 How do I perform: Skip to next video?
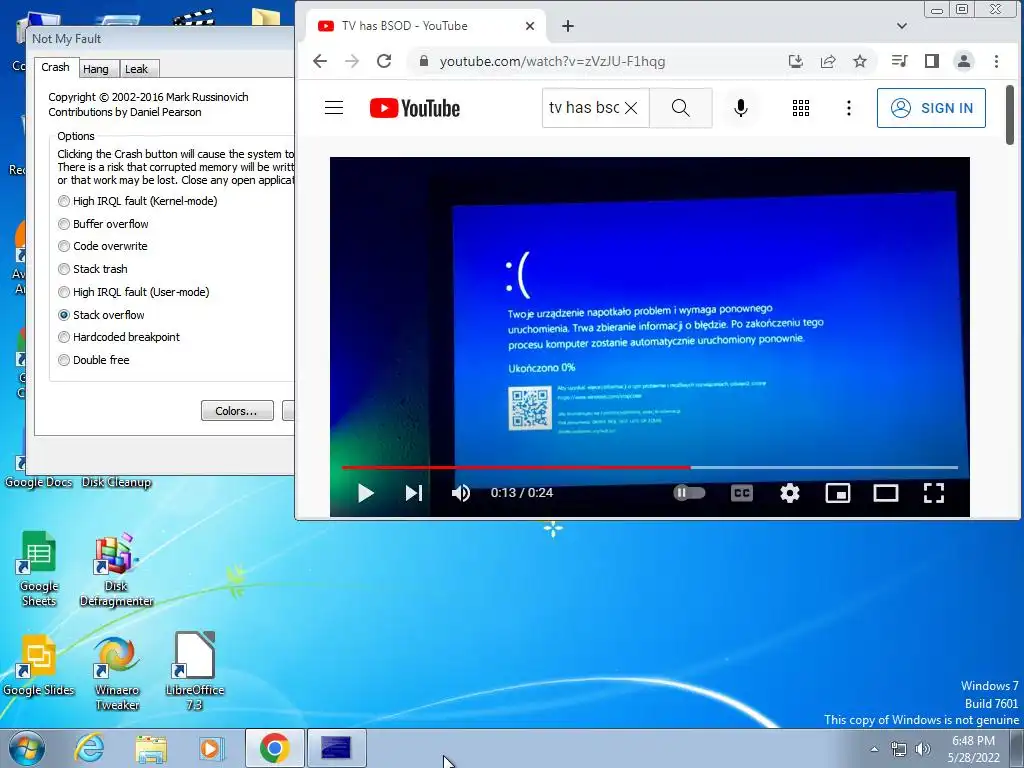pos(414,493)
